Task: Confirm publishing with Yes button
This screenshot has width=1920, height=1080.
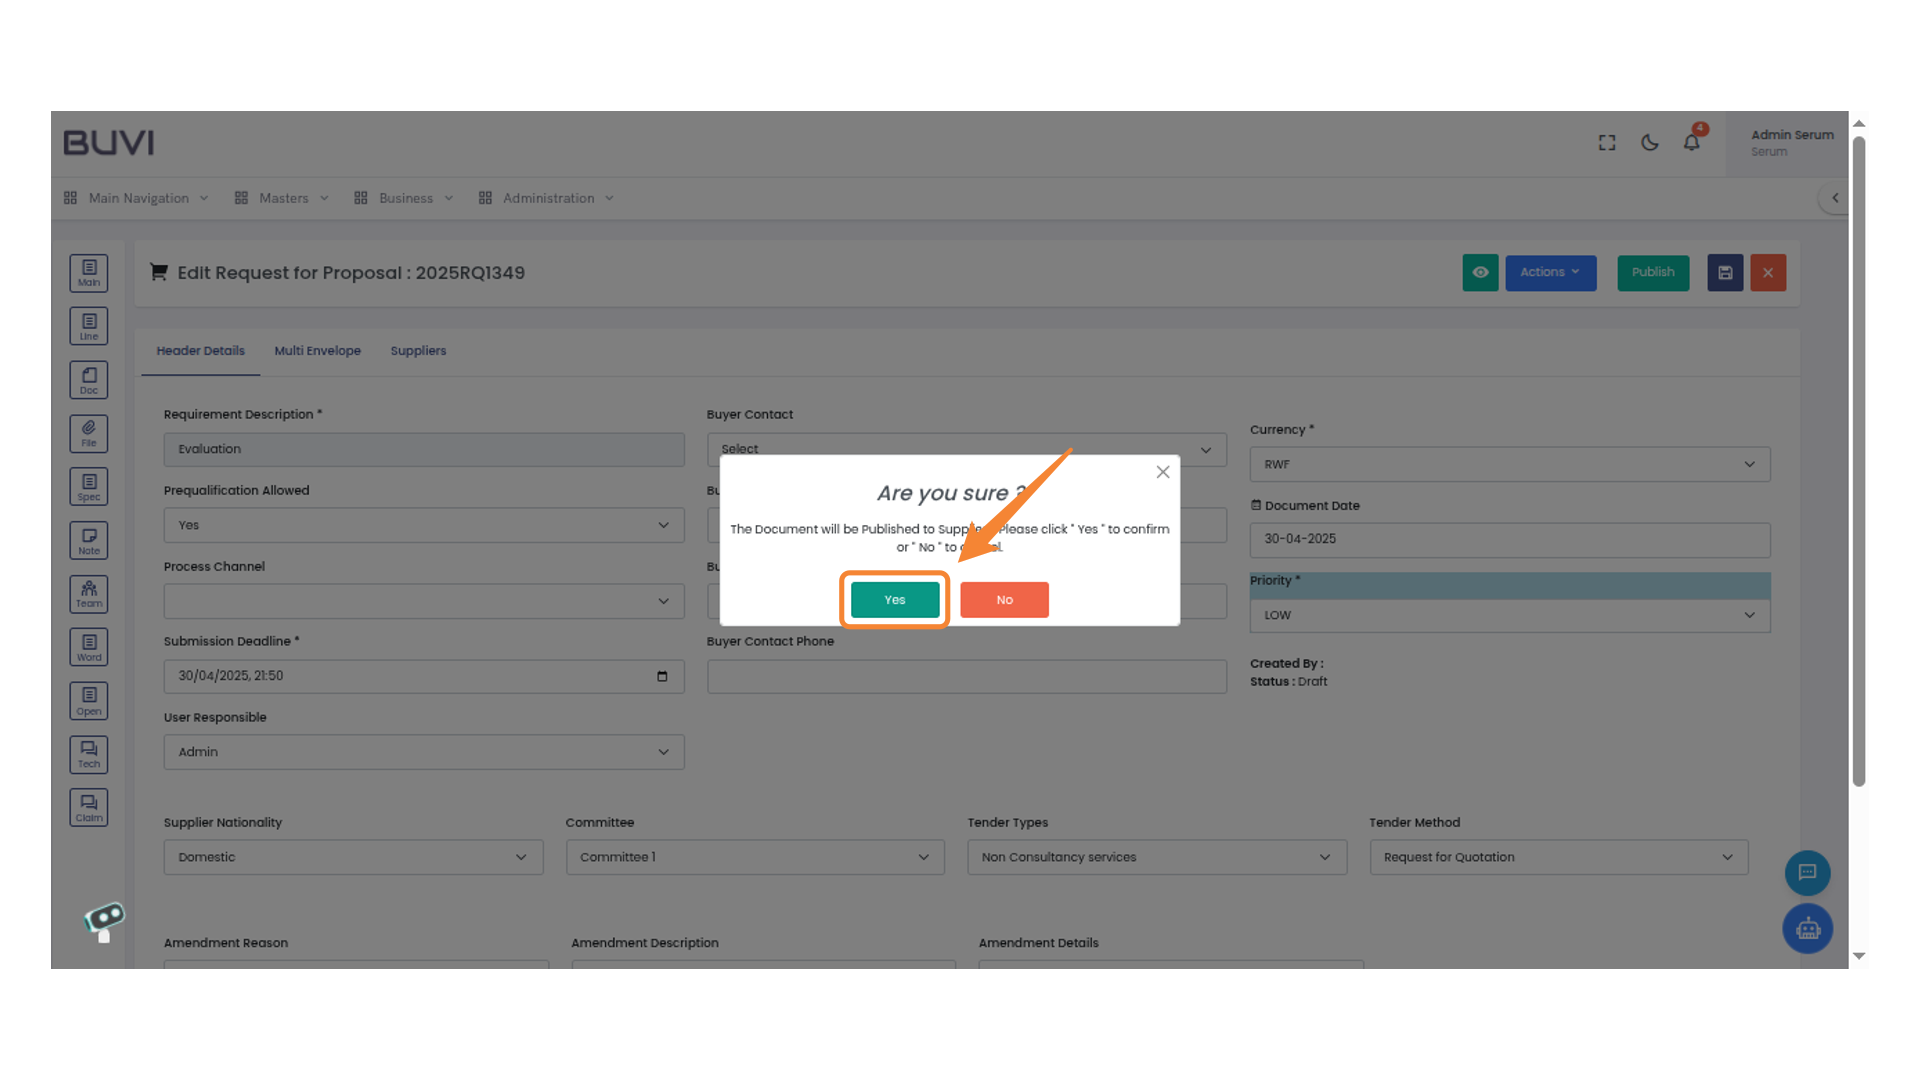Action: [895, 600]
